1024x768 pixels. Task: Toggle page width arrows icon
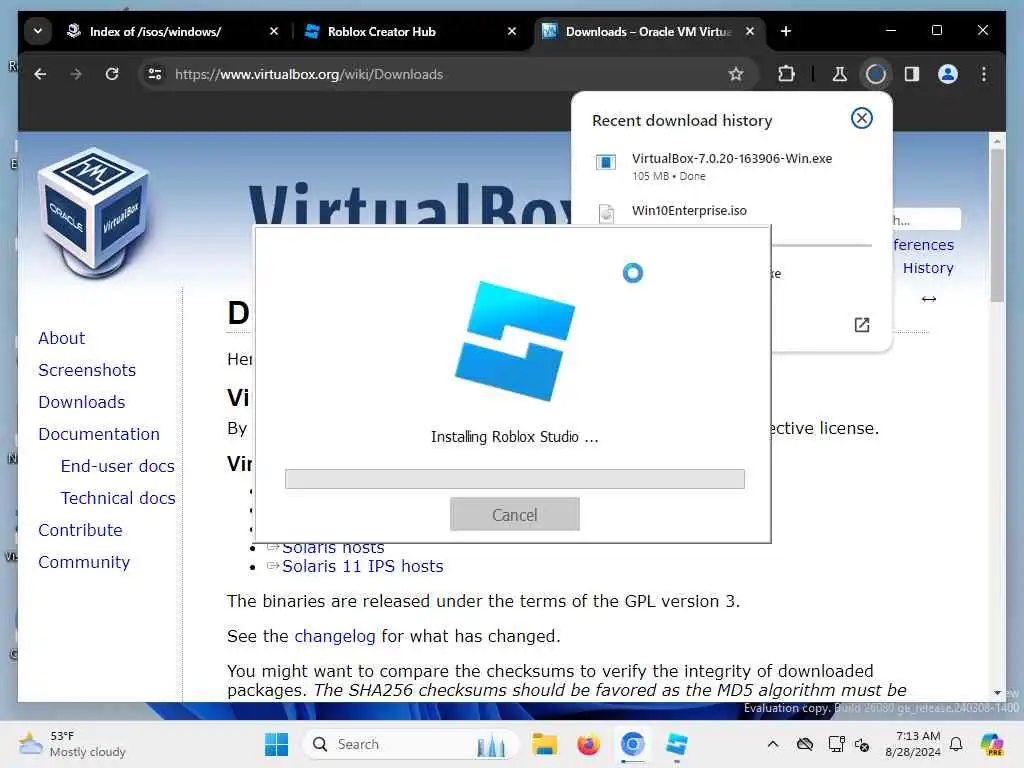tap(929, 299)
